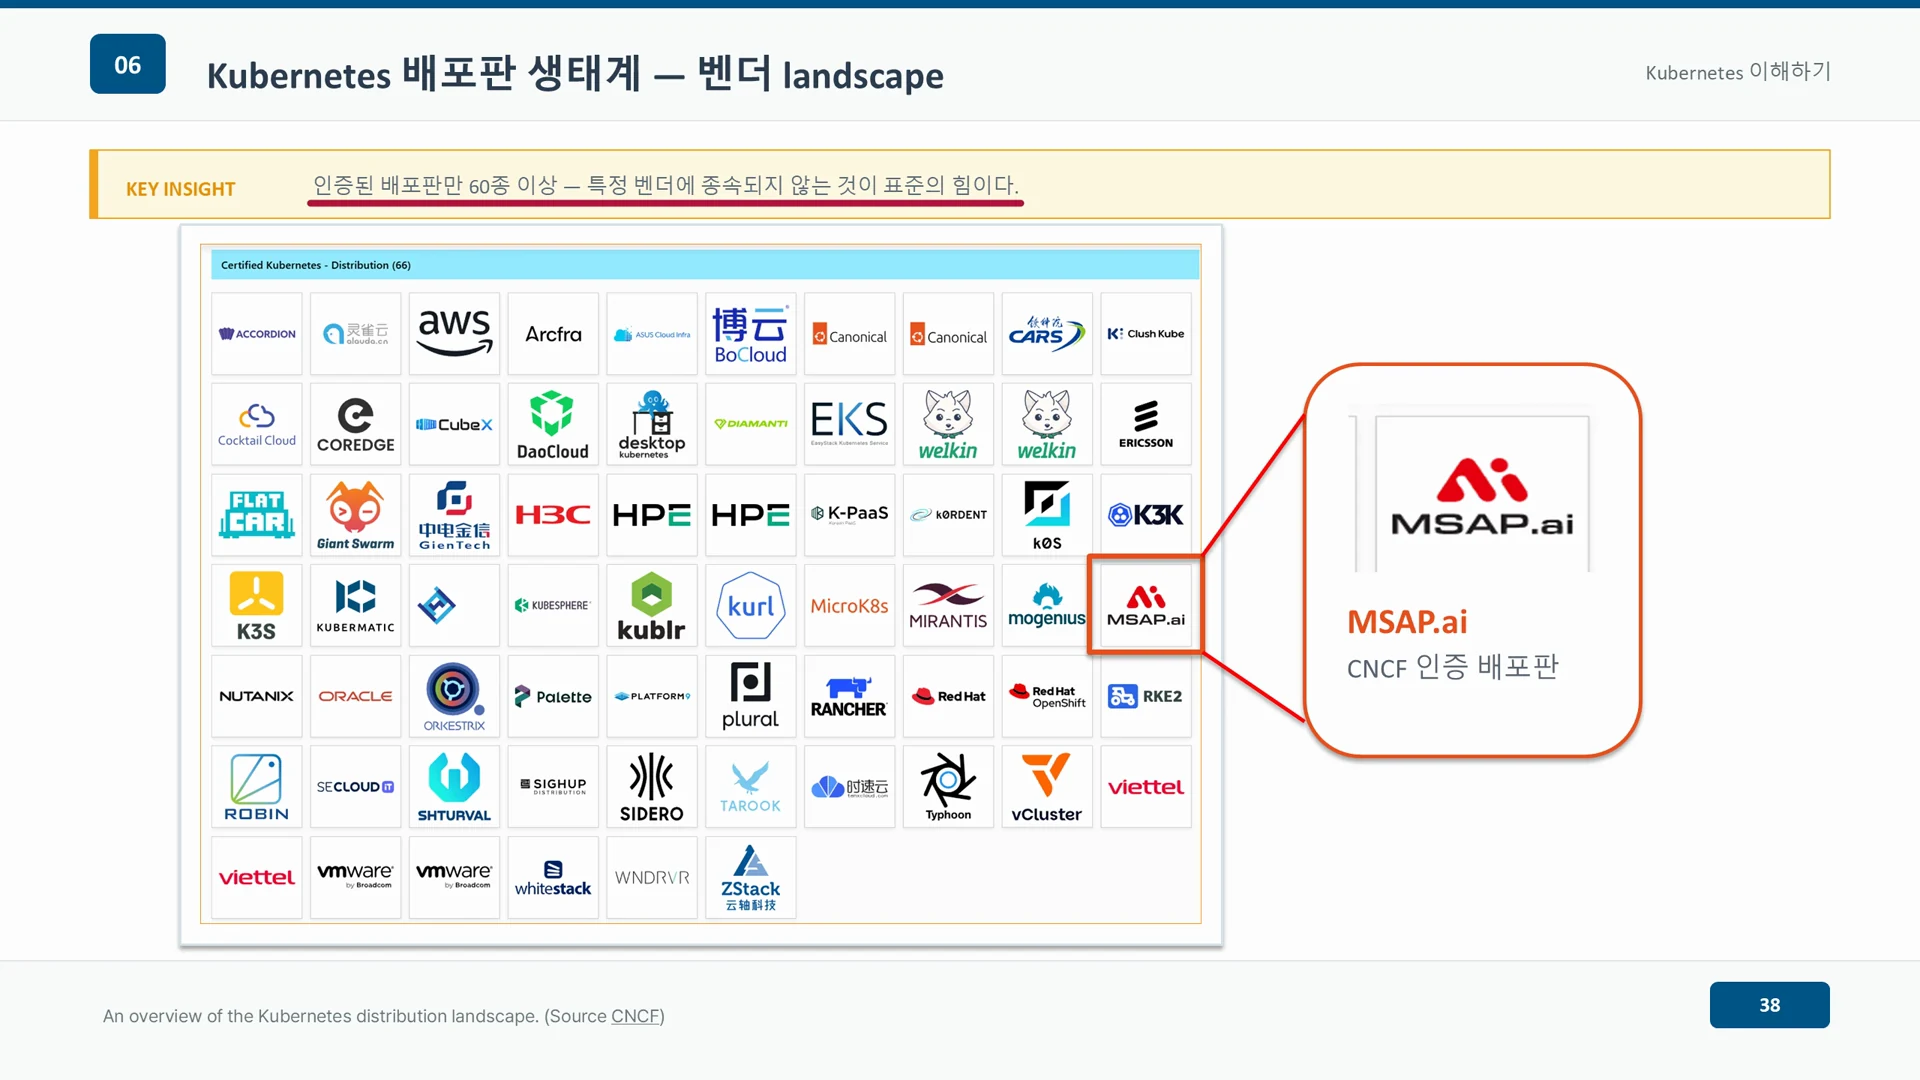Screen dimensions: 1920x1080
Task: Click the page number 38 badge
Action: [1769, 1005]
